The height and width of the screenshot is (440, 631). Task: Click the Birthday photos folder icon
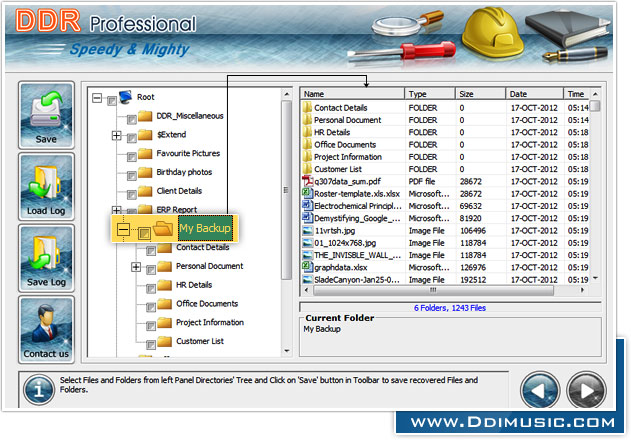tap(145, 173)
